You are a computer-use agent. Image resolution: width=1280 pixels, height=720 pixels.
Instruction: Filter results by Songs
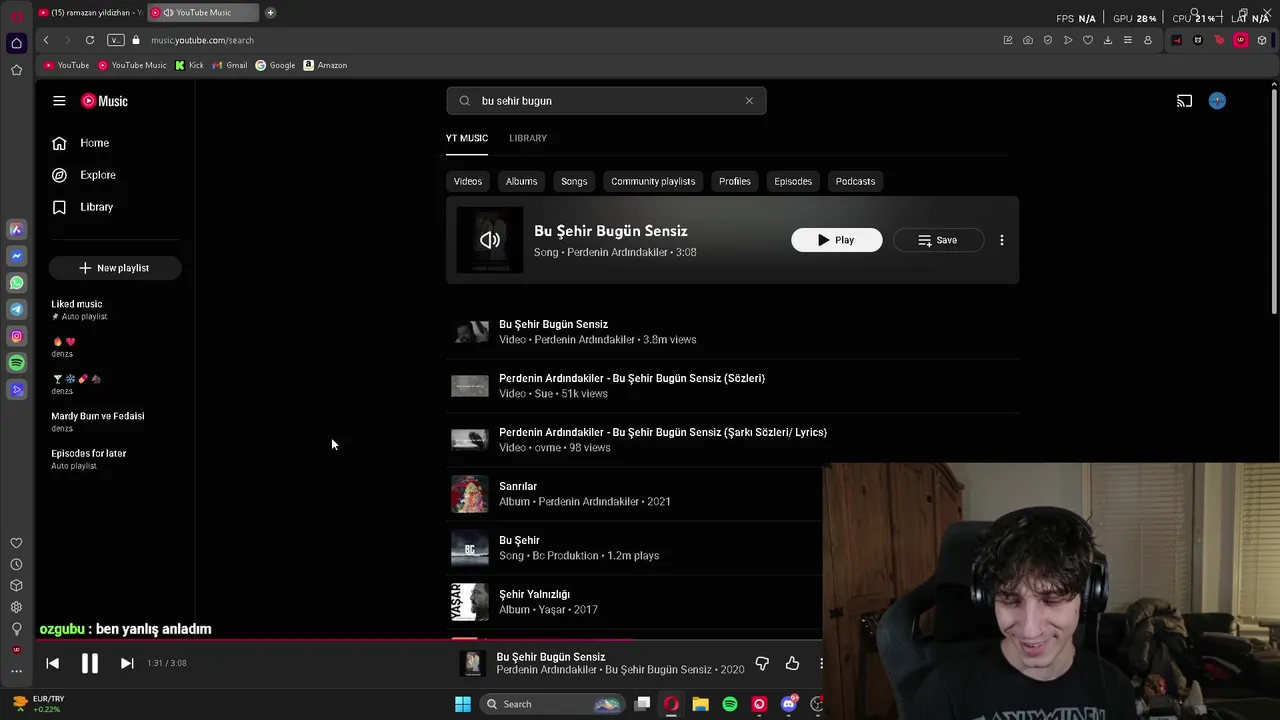click(x=574, y=181)
